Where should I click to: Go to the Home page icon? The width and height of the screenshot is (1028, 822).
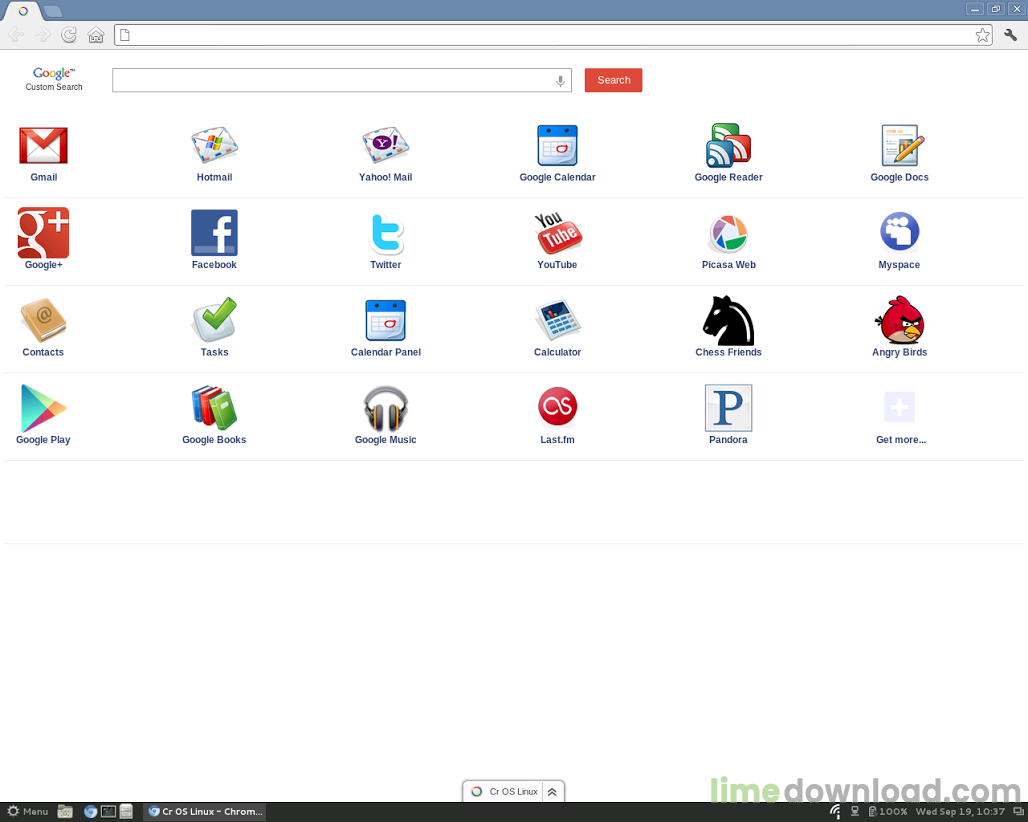(96, 35)
